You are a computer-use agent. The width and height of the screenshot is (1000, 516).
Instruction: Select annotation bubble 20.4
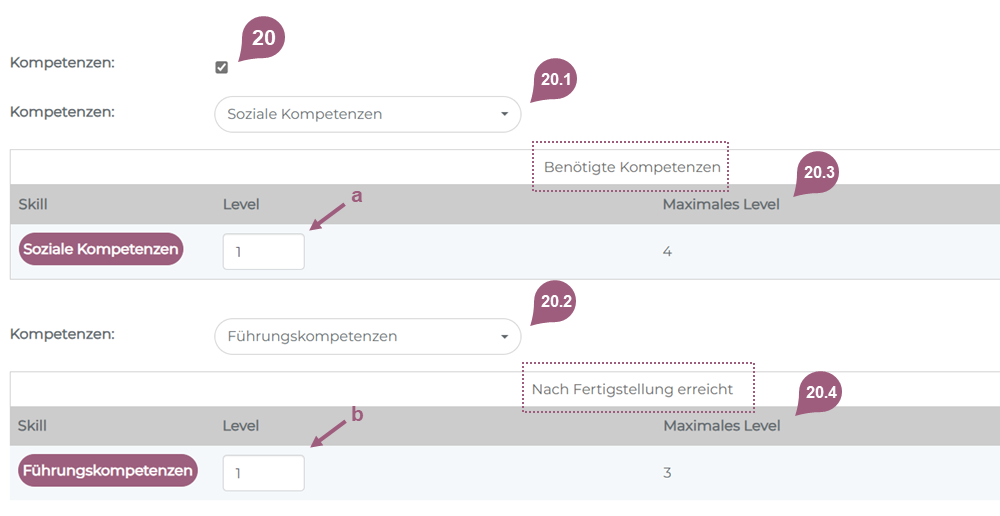pos(819,393)
